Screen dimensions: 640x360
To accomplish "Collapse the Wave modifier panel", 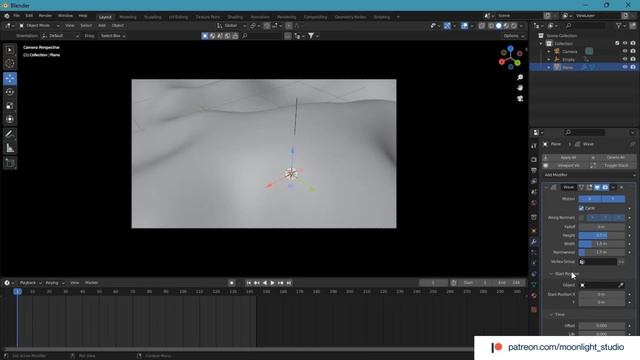I will 547,187.
